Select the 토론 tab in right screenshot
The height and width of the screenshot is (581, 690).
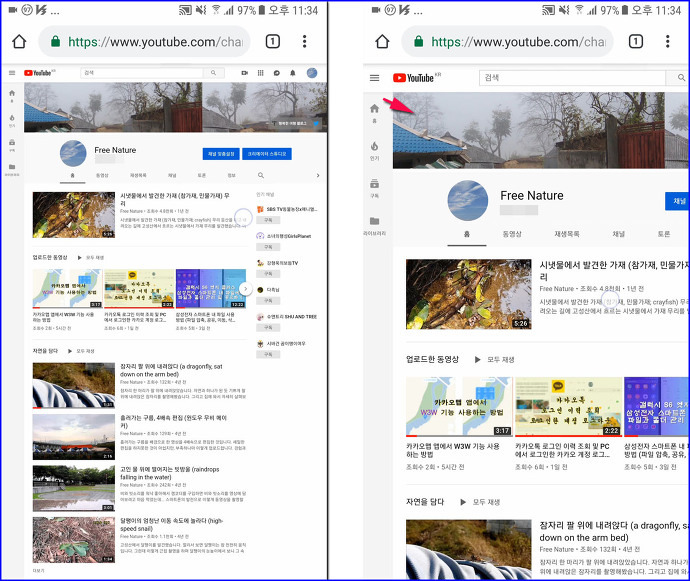[664, 234]
